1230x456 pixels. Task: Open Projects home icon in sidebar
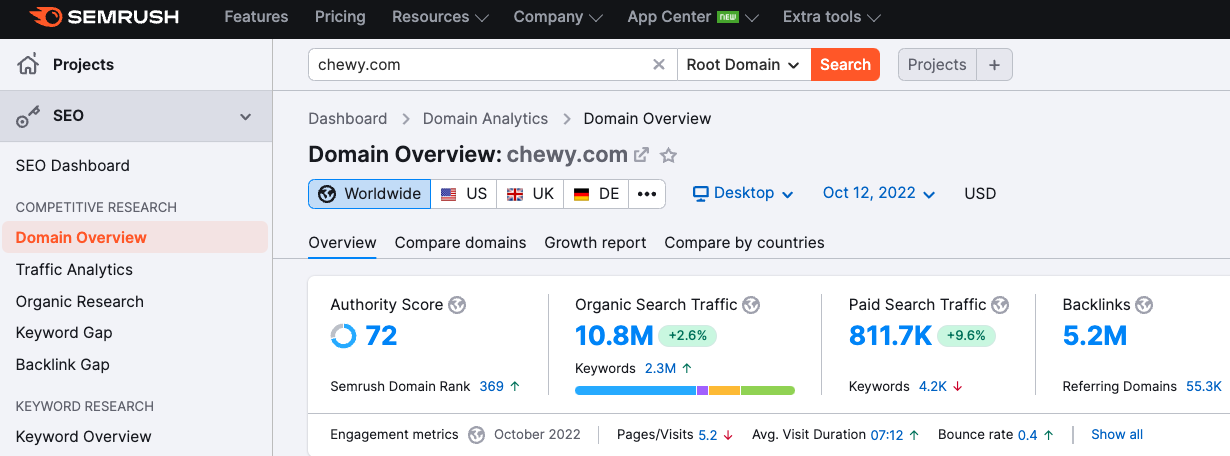tap(28, 65)
